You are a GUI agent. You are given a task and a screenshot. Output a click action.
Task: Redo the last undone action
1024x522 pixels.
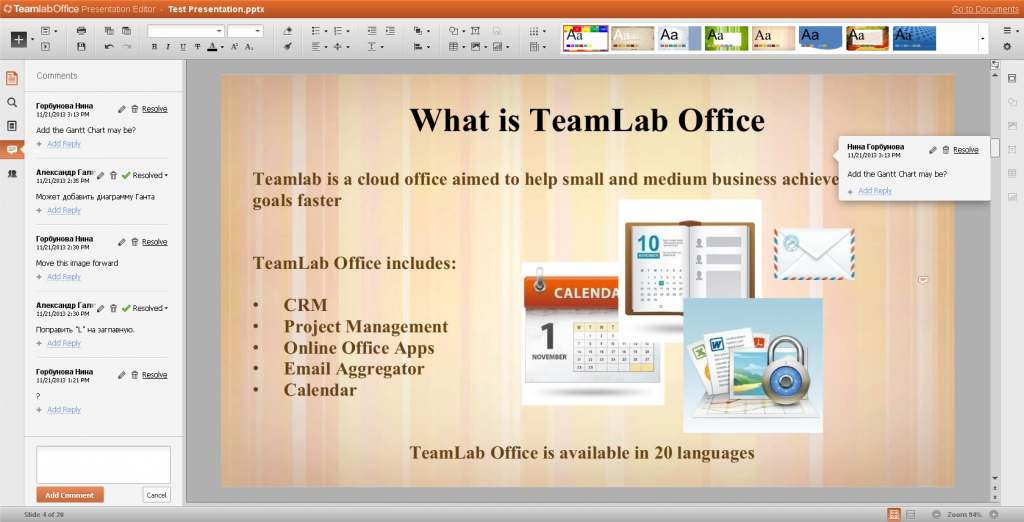126,47
